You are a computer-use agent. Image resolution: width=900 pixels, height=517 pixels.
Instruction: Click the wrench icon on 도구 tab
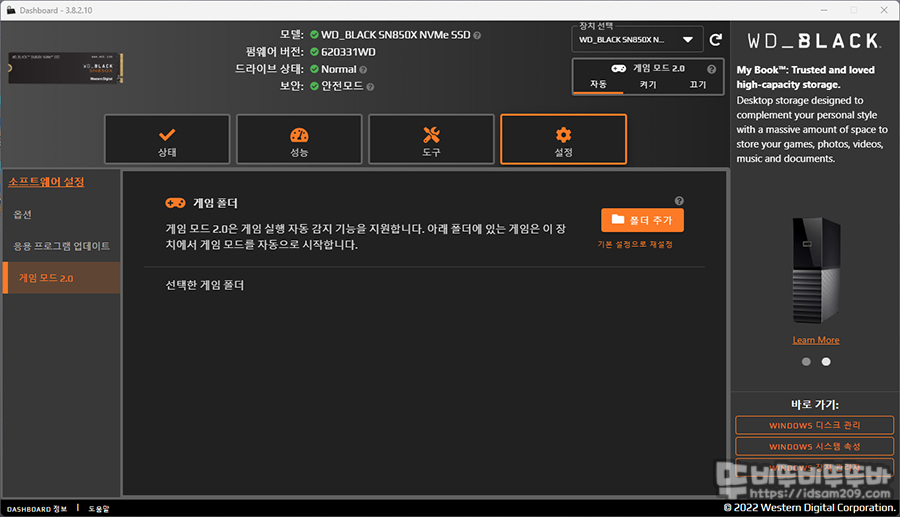coord(431,135)
